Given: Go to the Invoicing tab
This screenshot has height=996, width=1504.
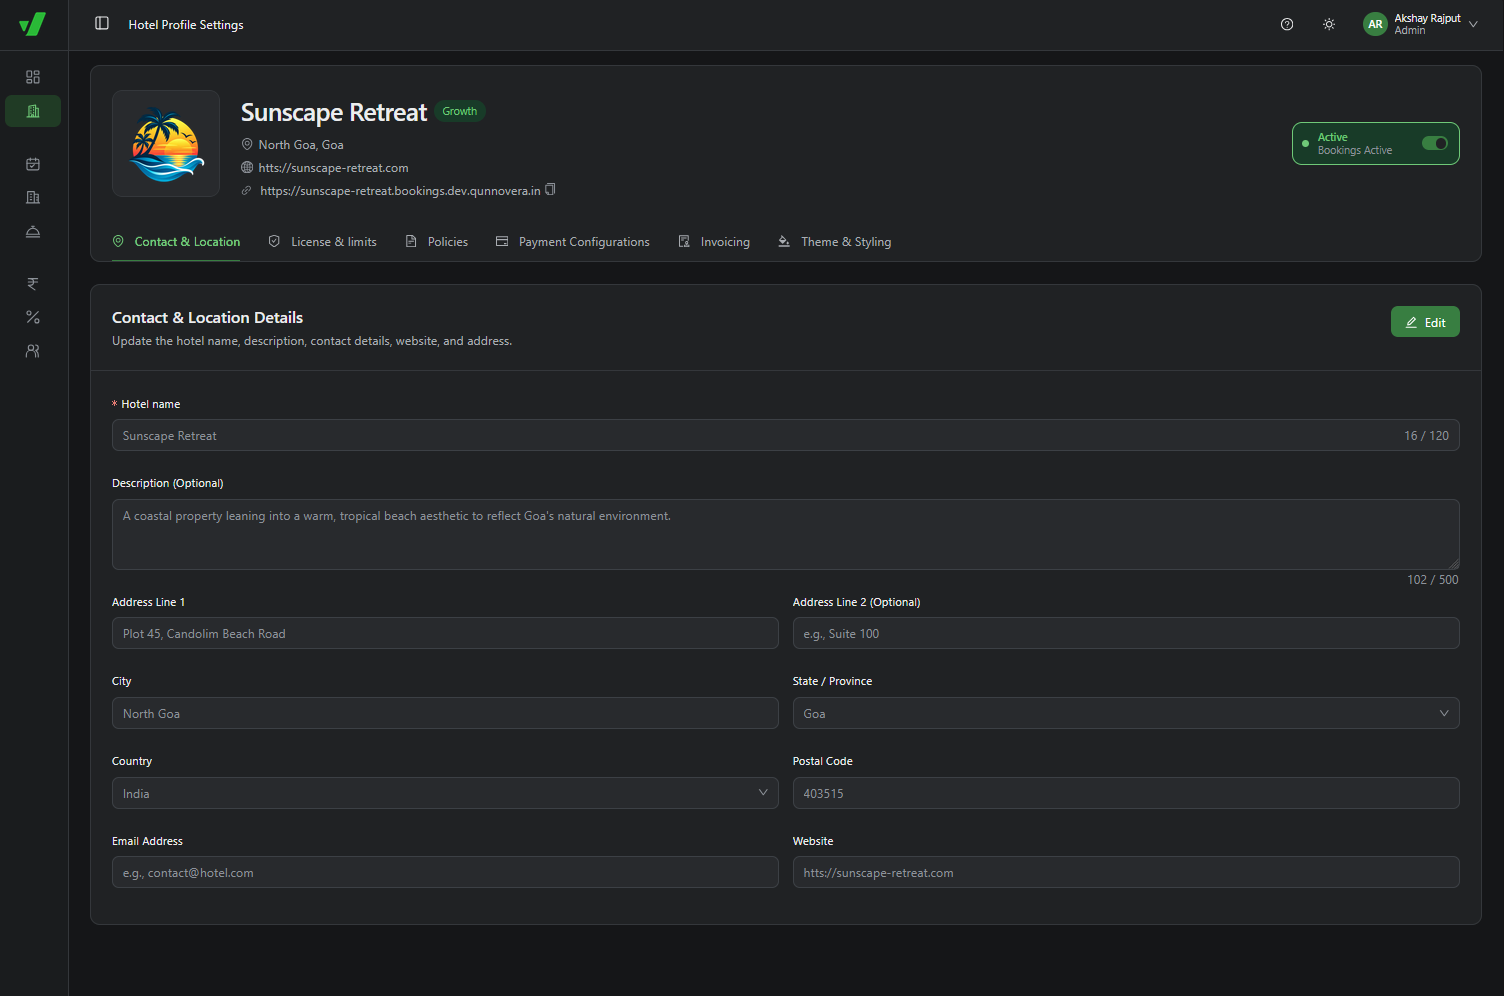Looking at the screenshot, I should coord(714,242).
